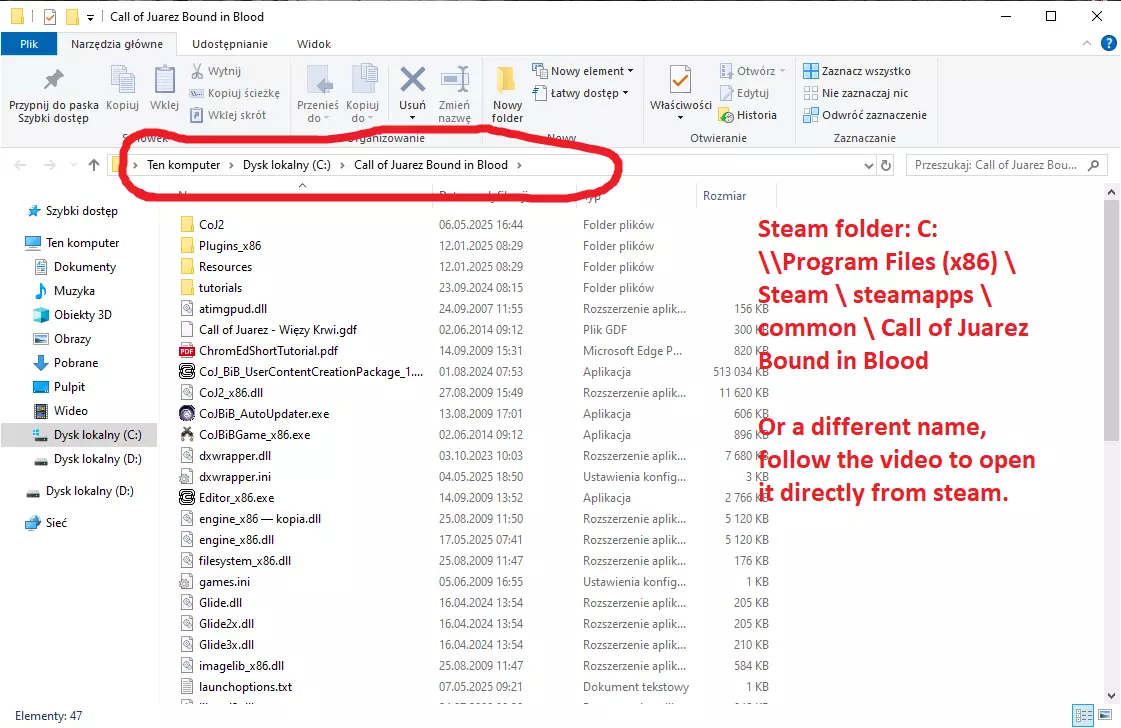Viewport: 1121px width, 728px height.
Task: Click the Otwórz button
Action: [x=752, y=71]
